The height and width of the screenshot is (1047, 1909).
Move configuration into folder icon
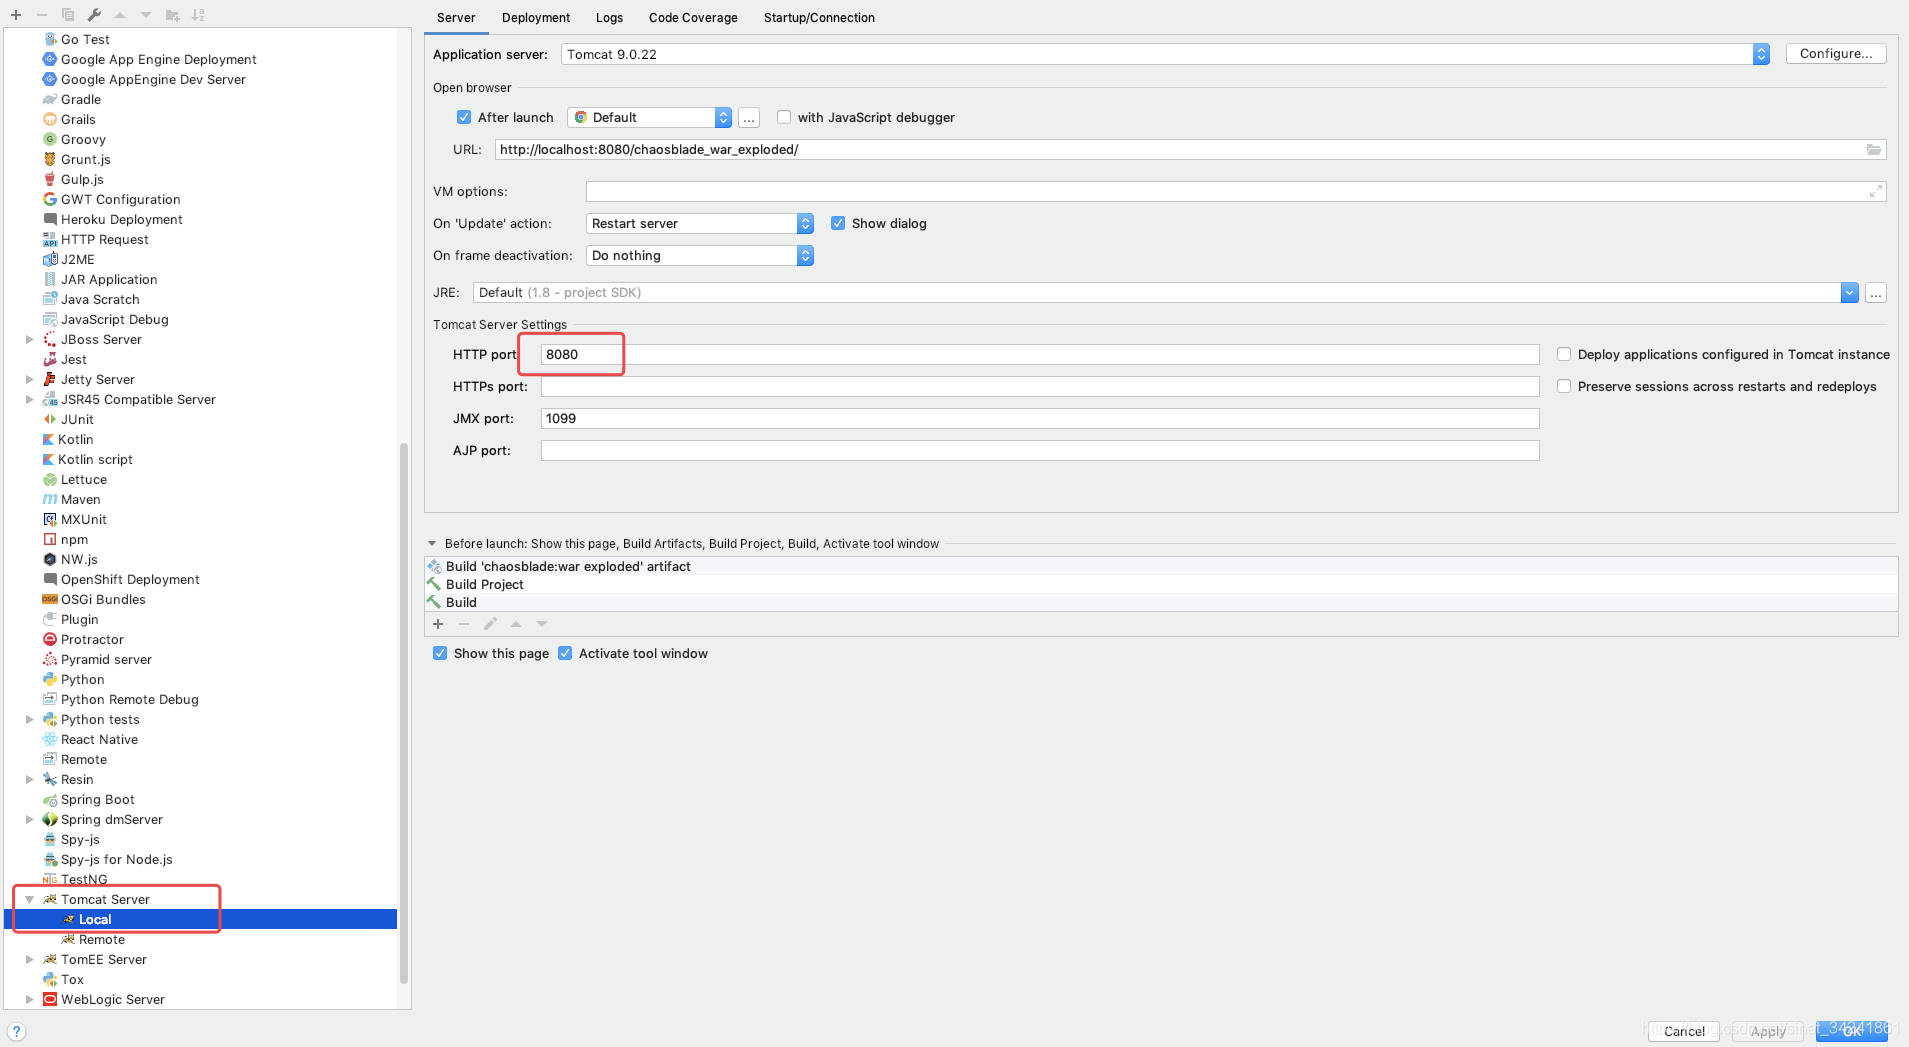coord(172,15)
